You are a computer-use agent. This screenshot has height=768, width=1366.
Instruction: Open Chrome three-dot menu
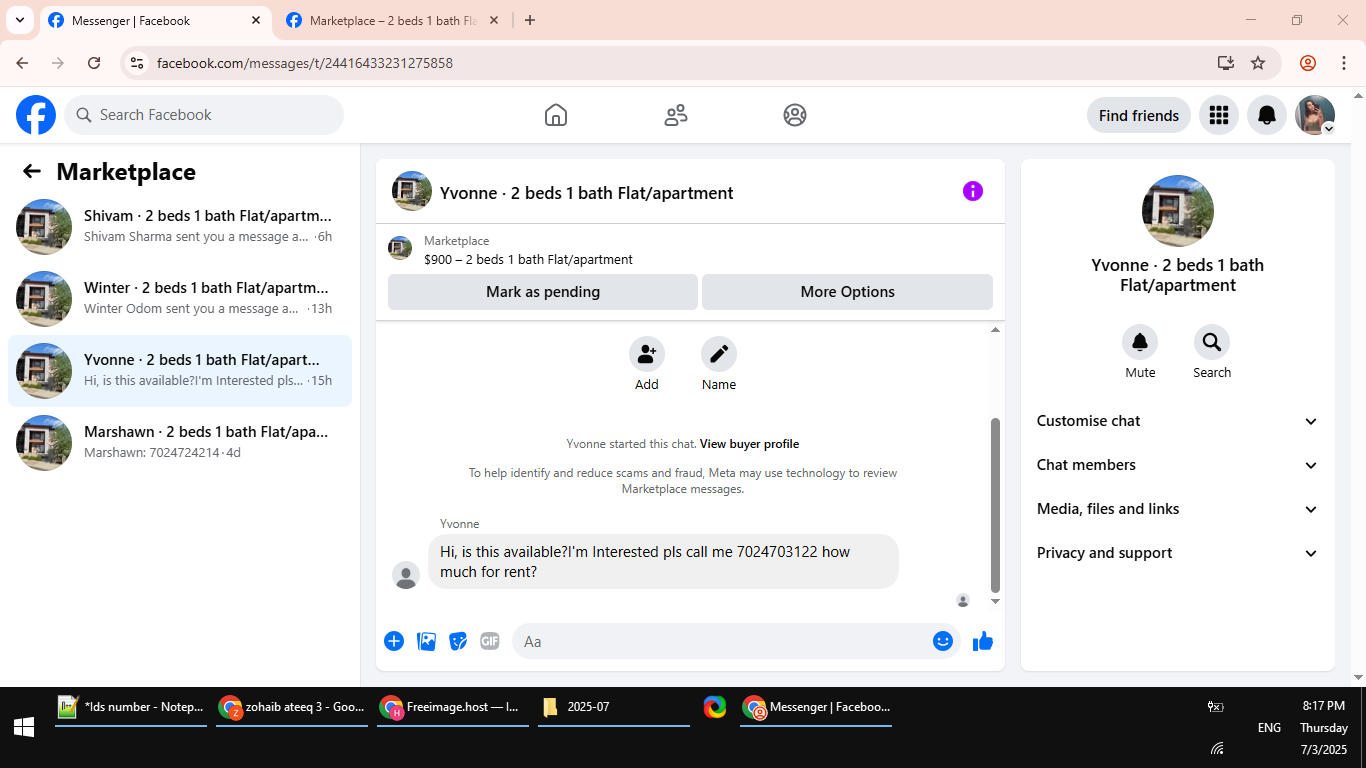tap(1344, 63)
